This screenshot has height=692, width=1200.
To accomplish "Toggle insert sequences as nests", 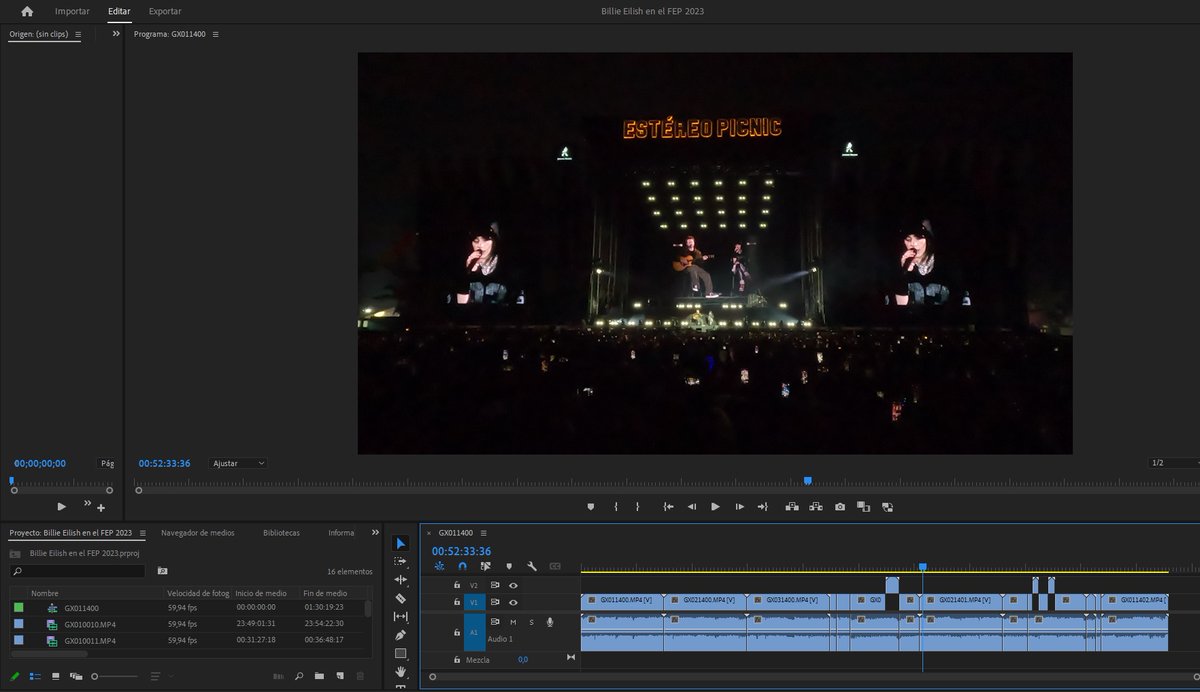I will [x=439, y=566].
